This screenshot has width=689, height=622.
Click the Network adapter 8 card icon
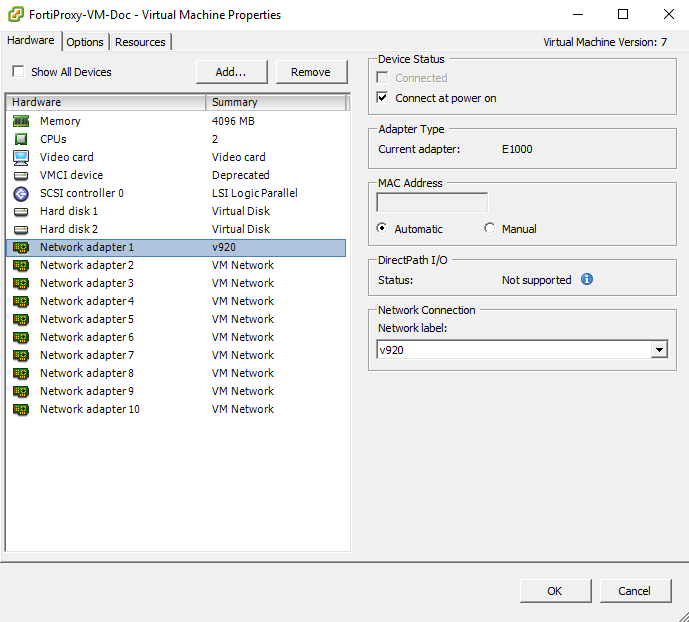tap(21, 373)
